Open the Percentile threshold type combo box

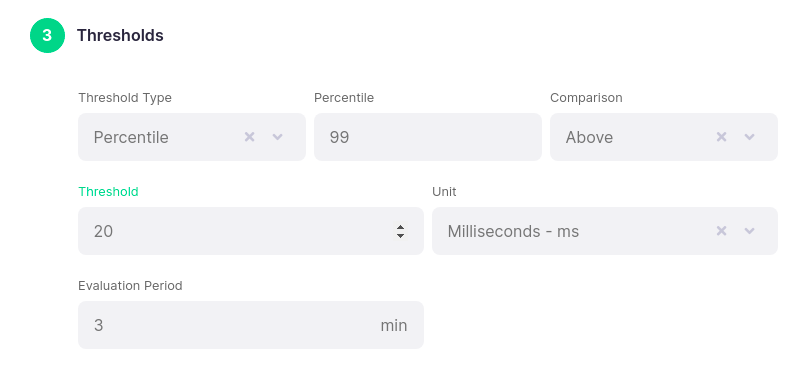tap(192, 137)
